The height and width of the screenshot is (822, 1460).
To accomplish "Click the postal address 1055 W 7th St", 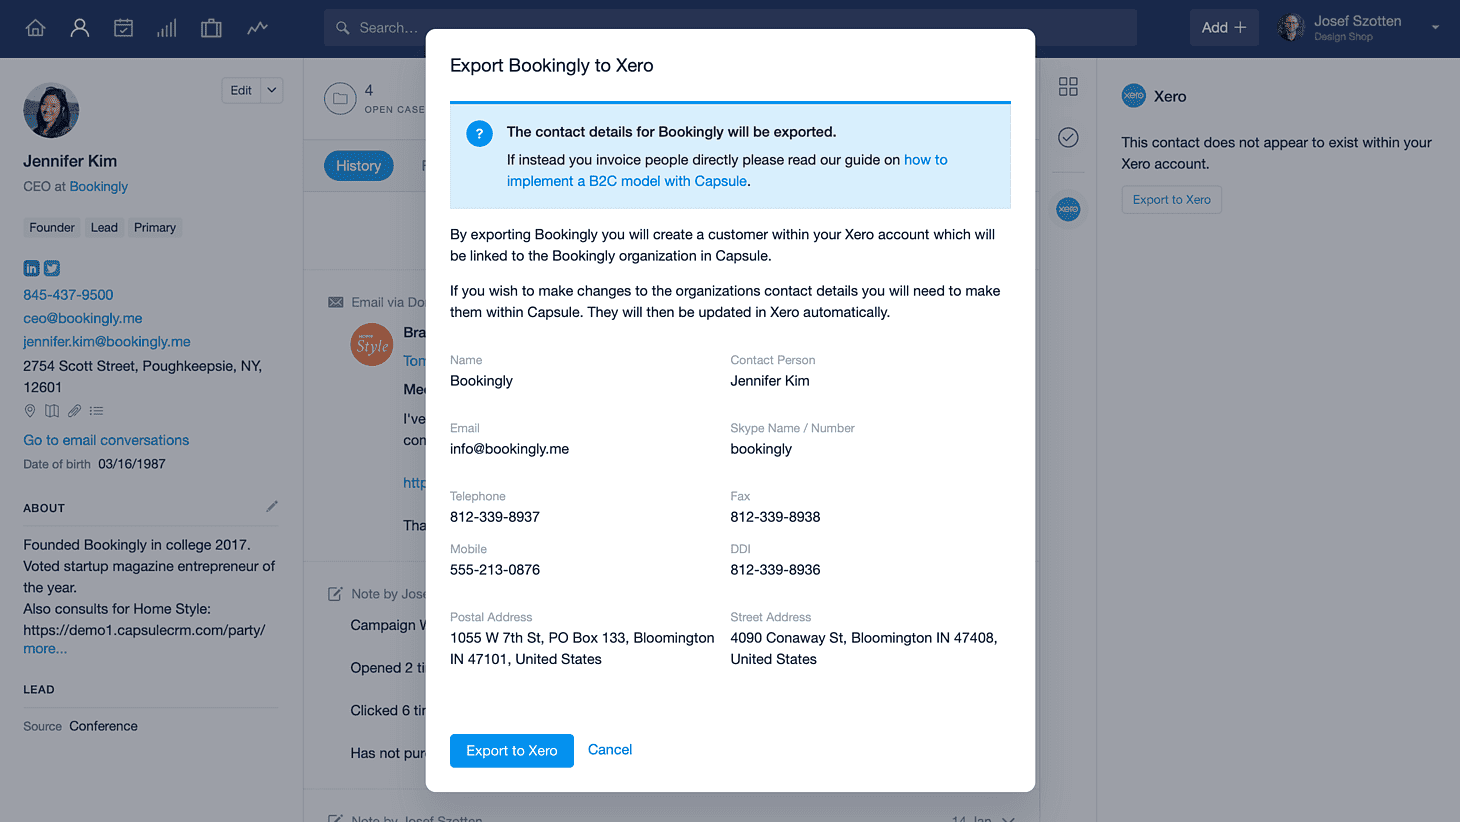I will click(582, 649).
